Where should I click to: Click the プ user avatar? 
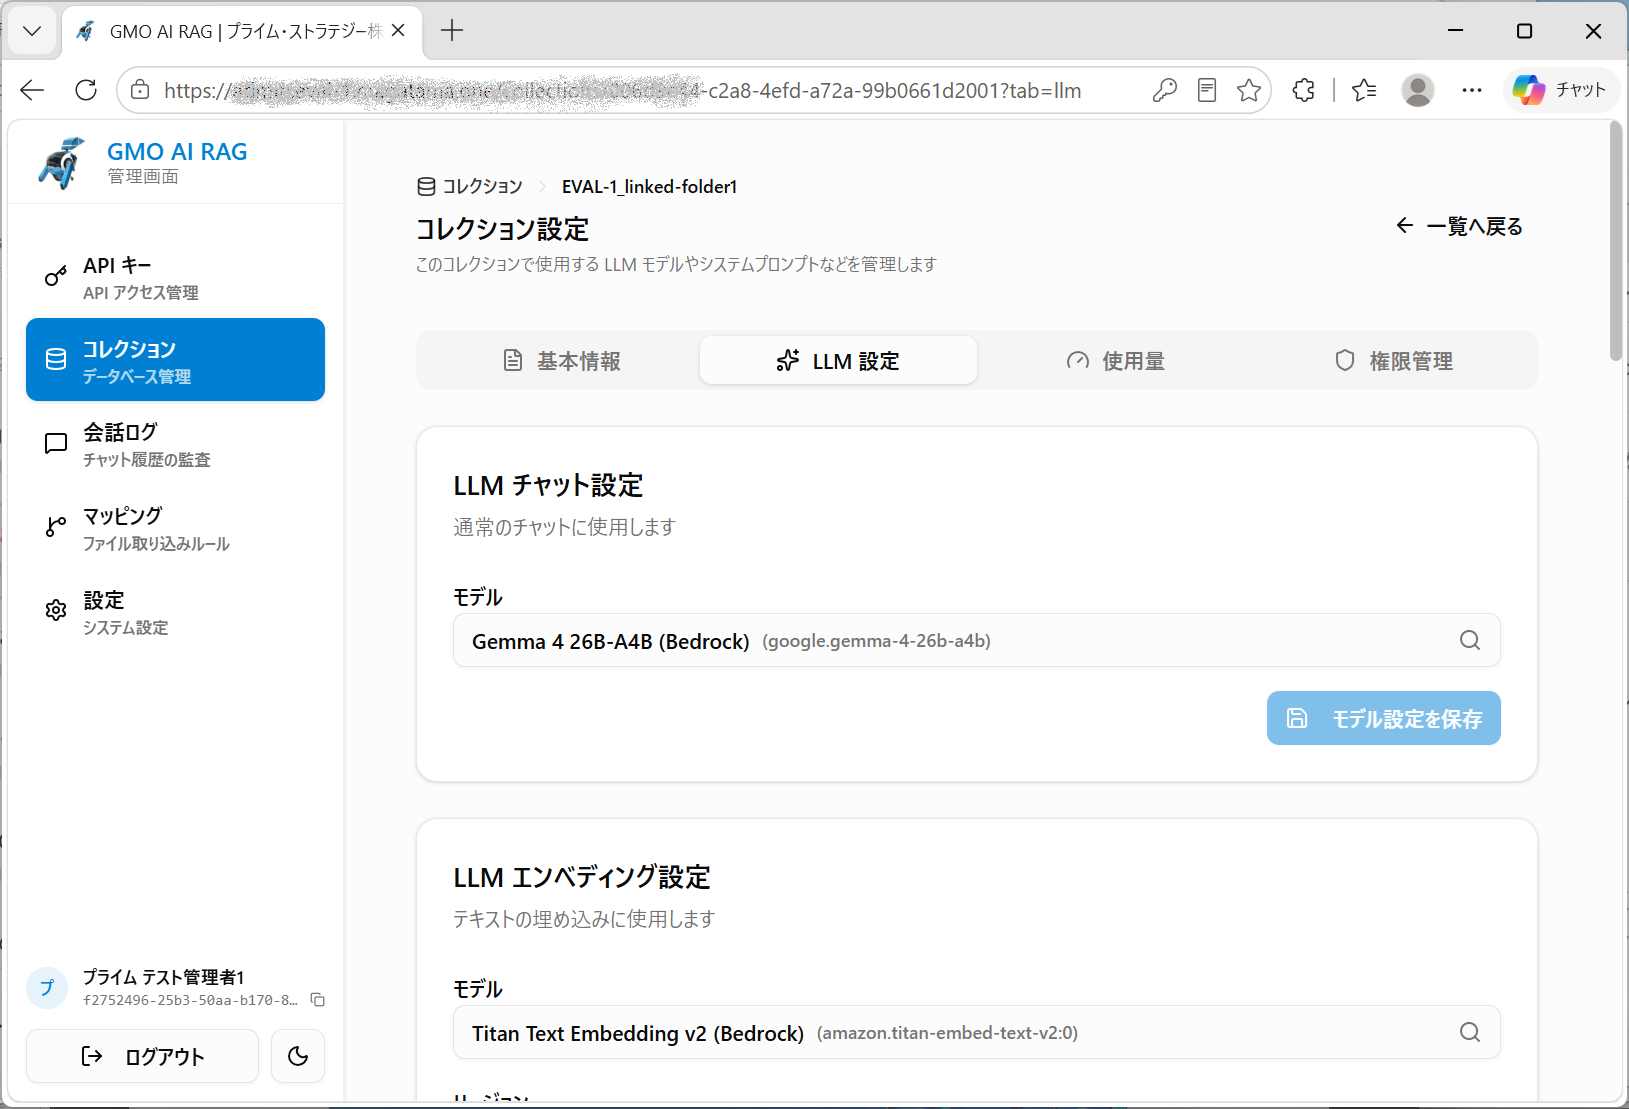pyautogui.click(x=47, y=988)
